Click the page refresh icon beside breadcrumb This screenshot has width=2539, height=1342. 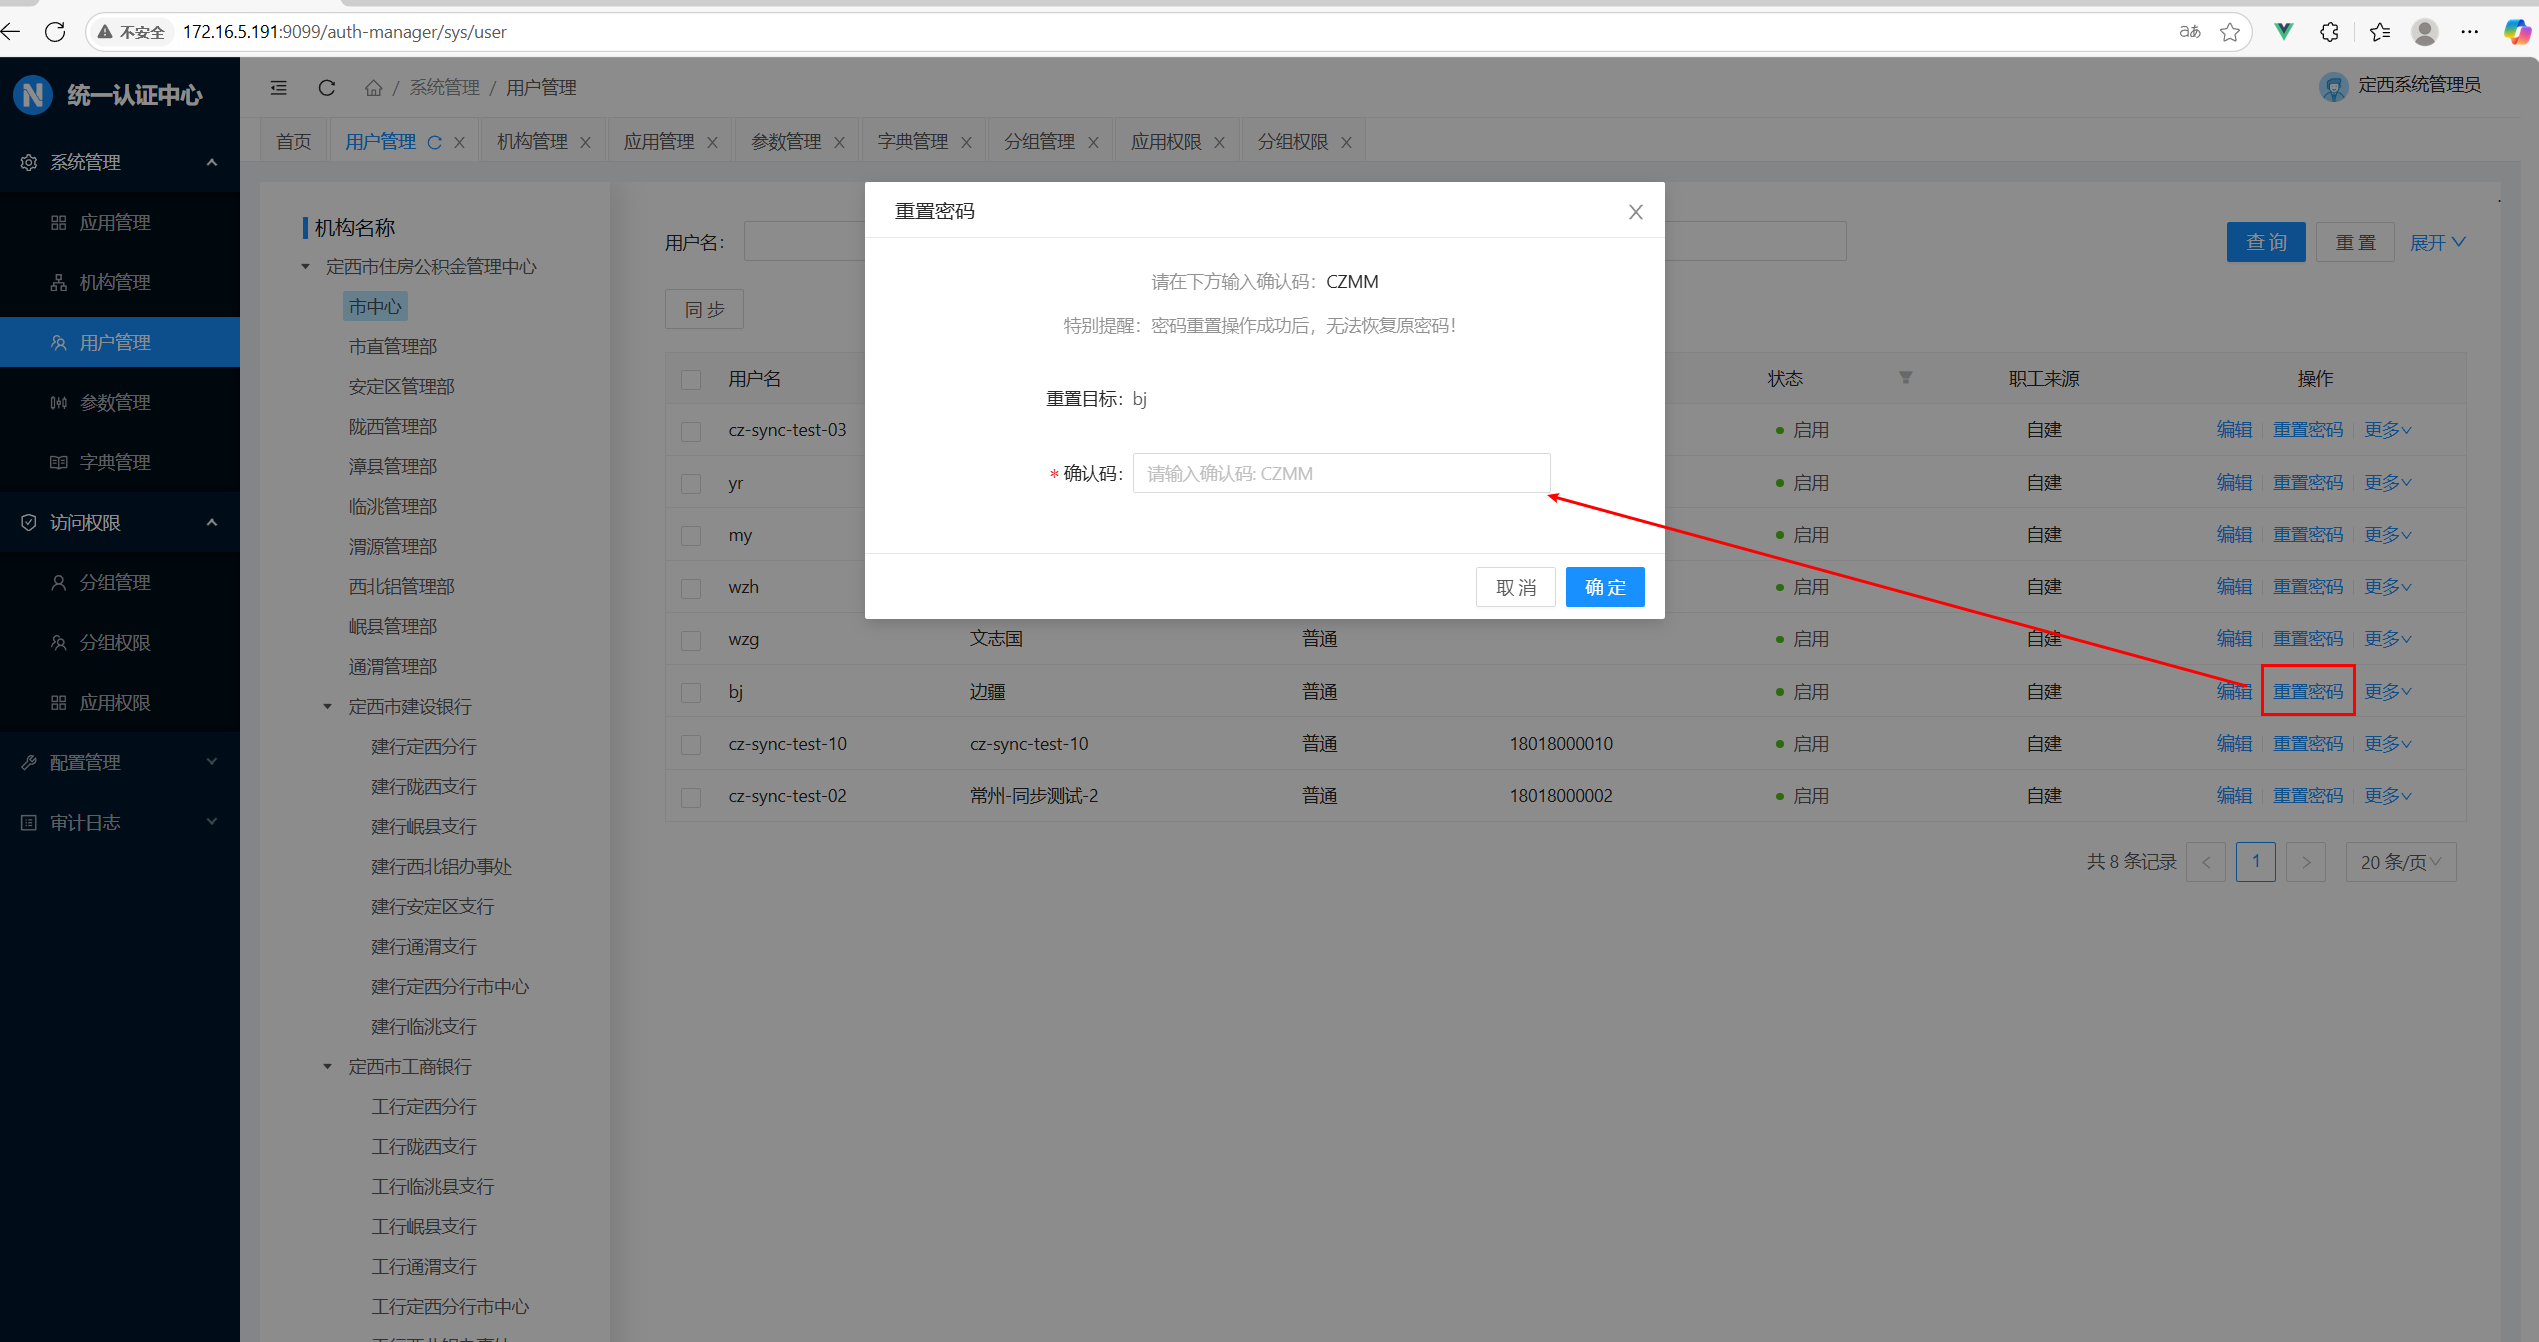[x=326, y=88]
